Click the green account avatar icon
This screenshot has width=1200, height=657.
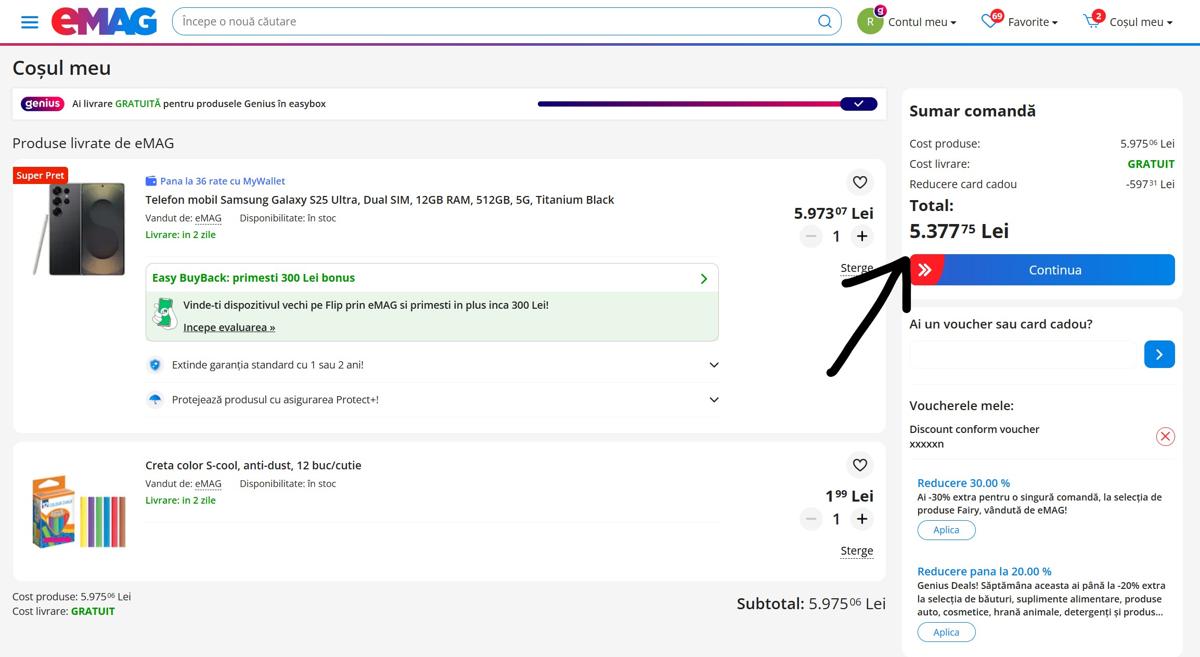(x=870, y=21)
